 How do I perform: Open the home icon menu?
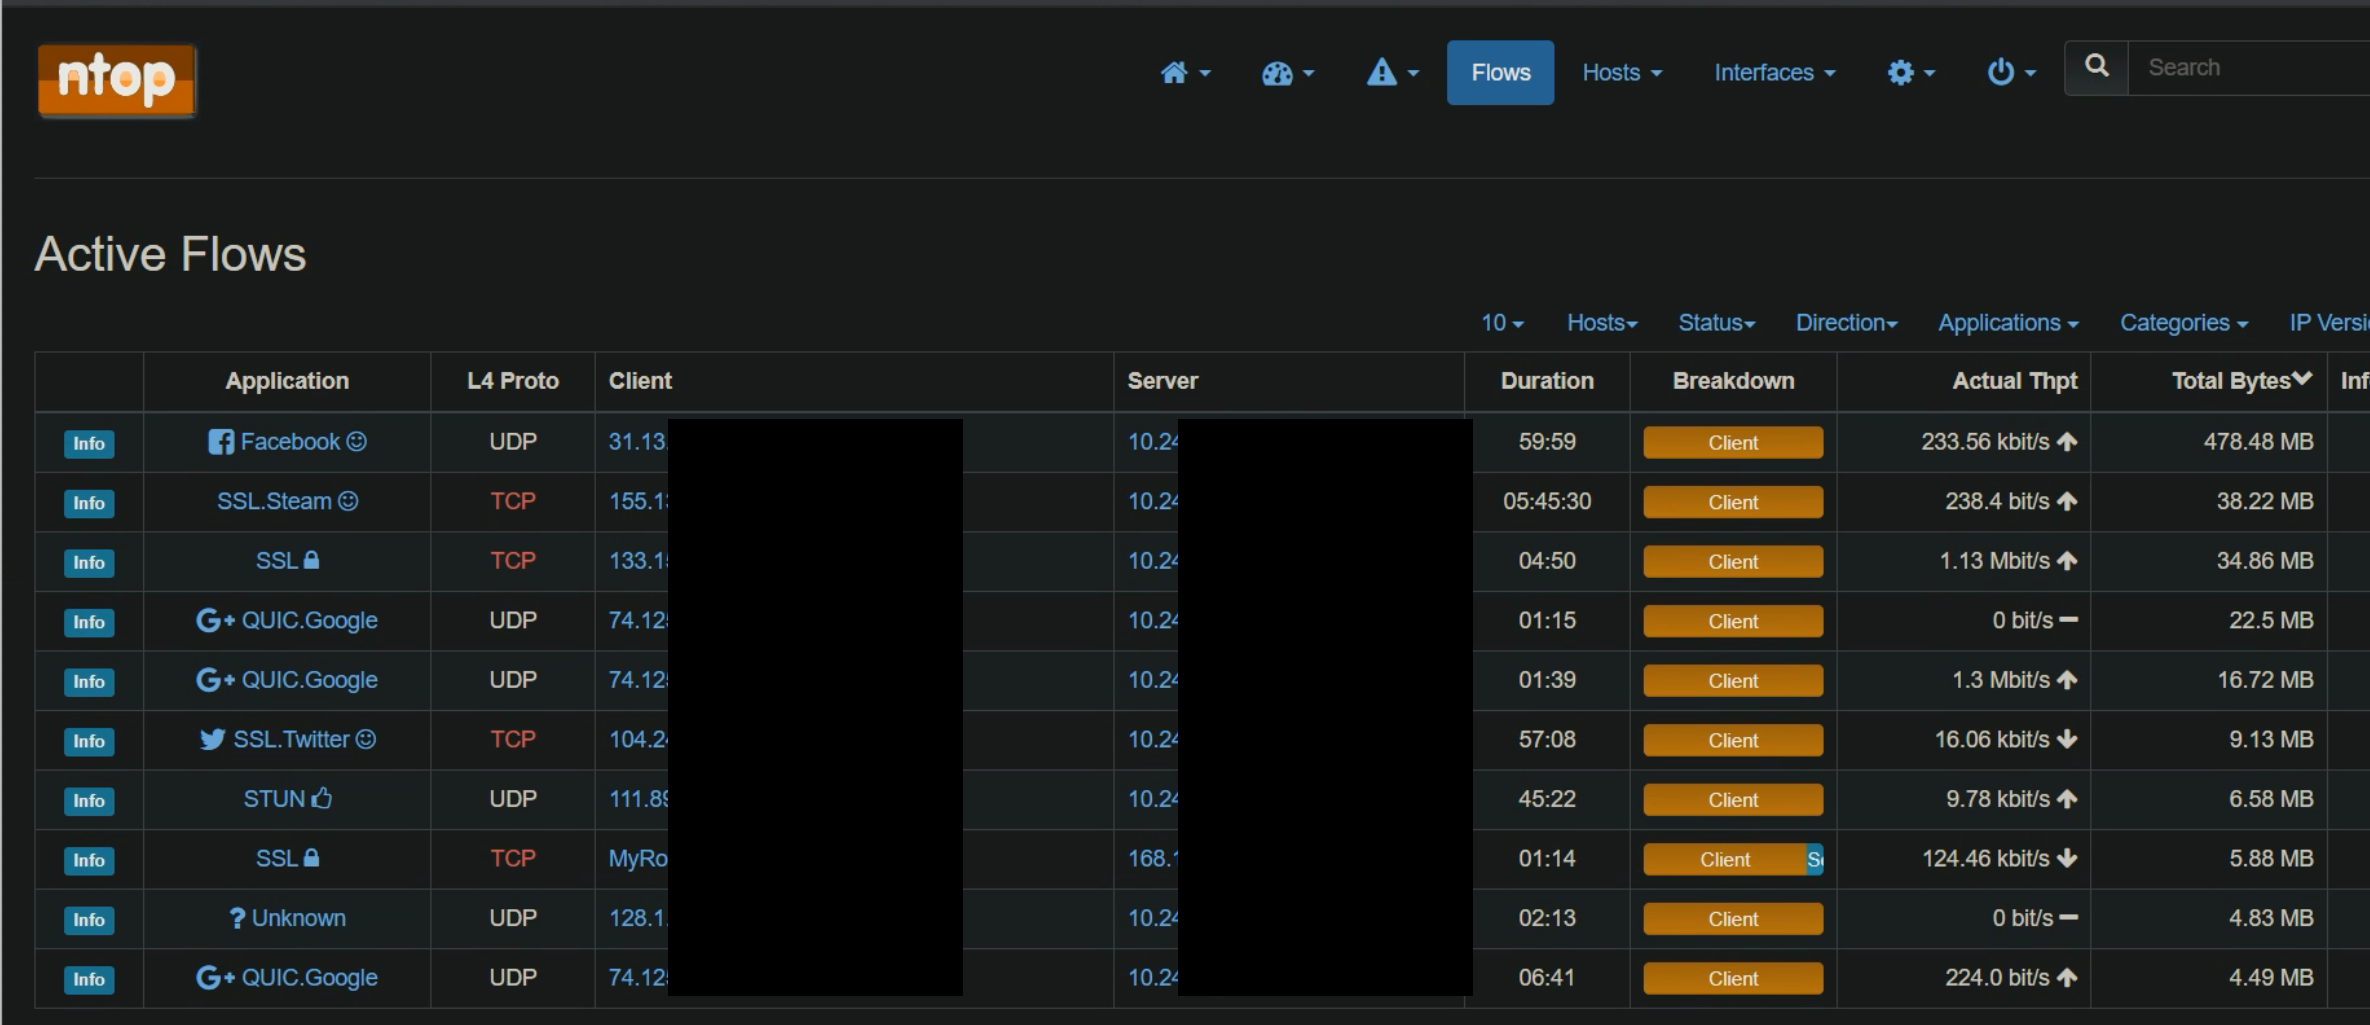(1185, 73)
